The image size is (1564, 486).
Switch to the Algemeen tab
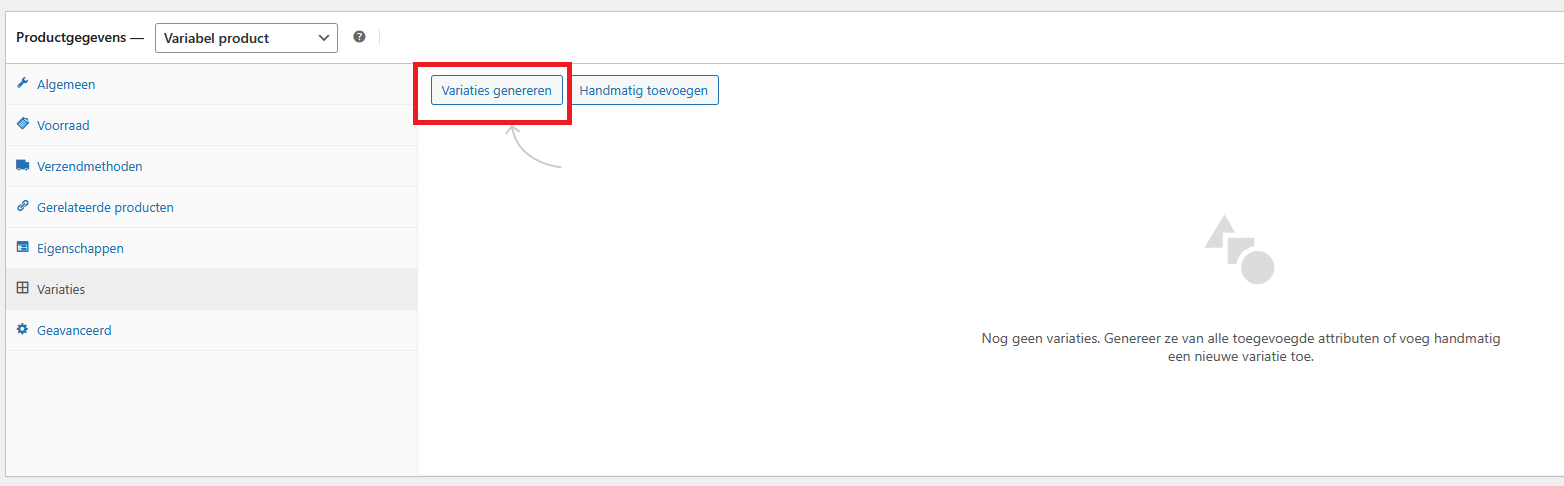coord(66,85)
